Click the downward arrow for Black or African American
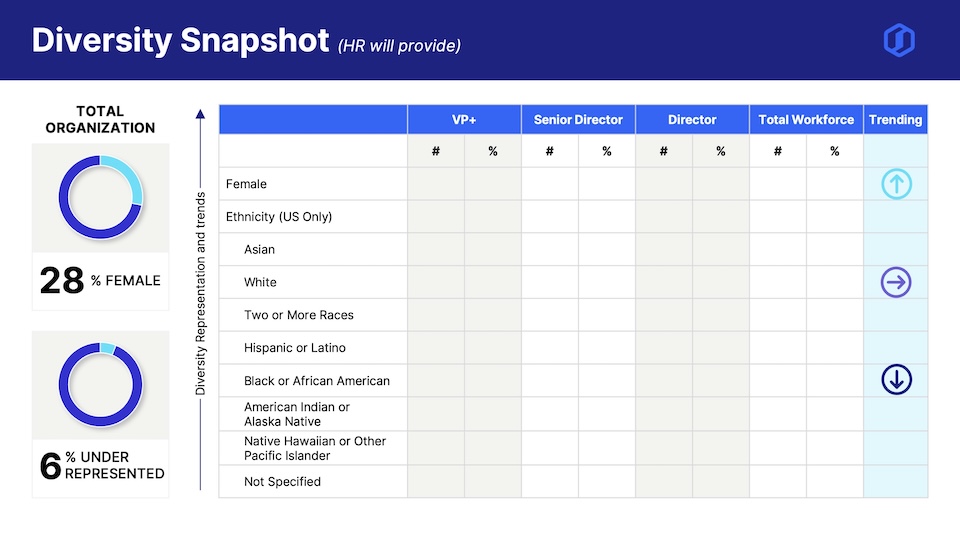The image size is (960, 540). point(896,380)
